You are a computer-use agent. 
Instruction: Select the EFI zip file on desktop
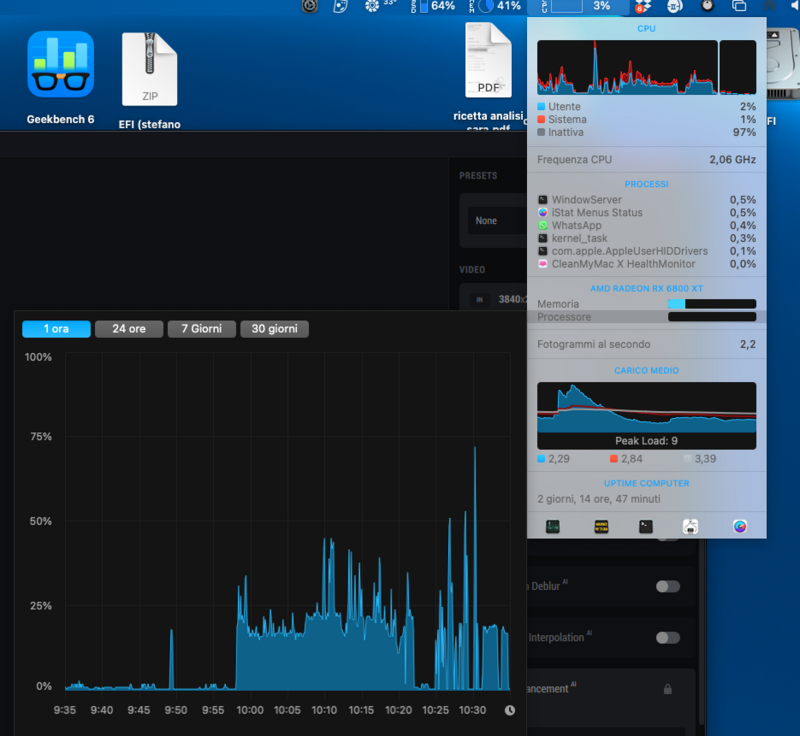149,69
